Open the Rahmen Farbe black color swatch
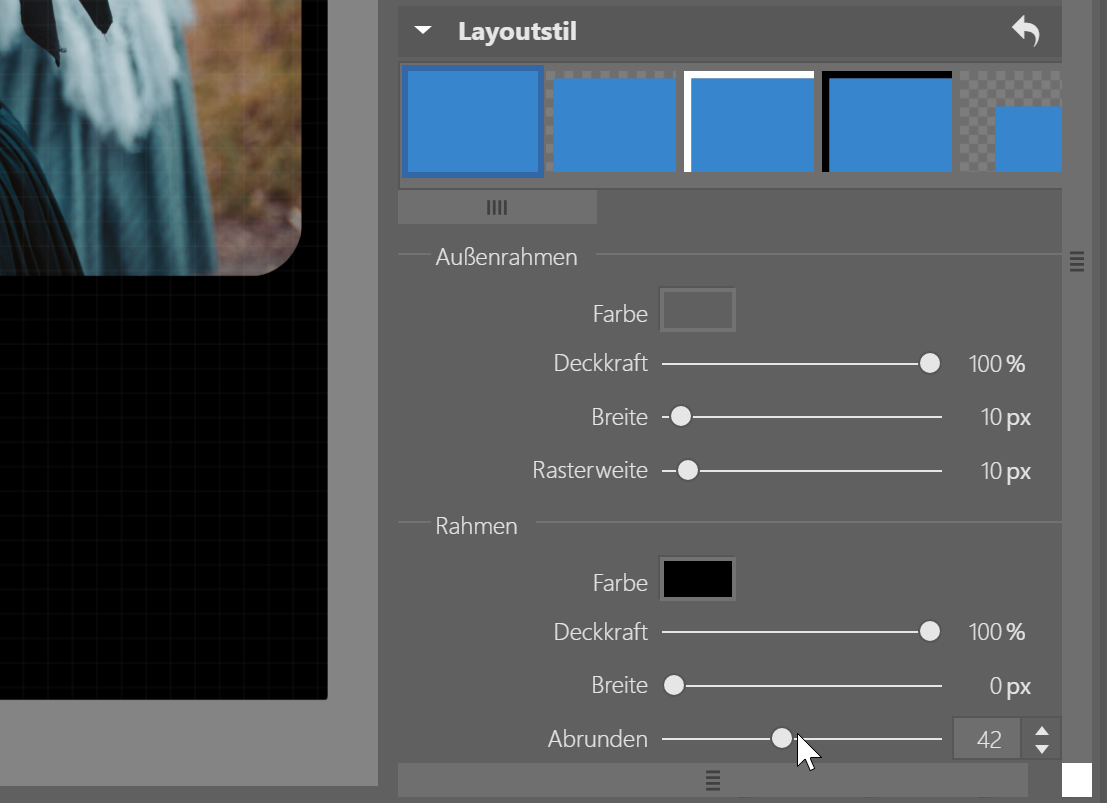This screenshot has width=1107, height=803. click(698, 579)
